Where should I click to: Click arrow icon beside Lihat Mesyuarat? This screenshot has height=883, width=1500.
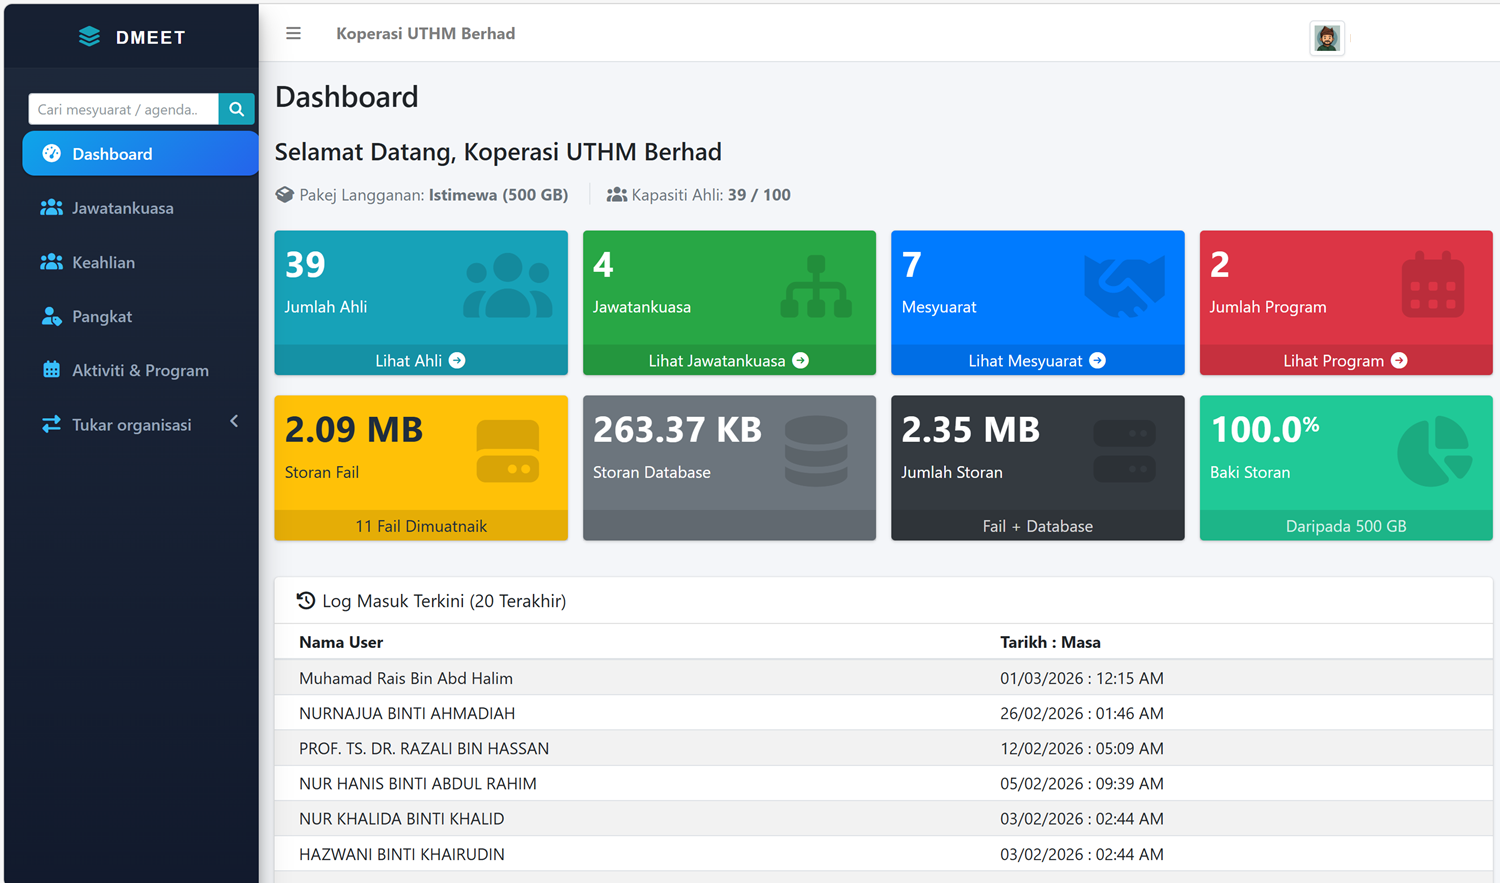[x=1097, y=360]
